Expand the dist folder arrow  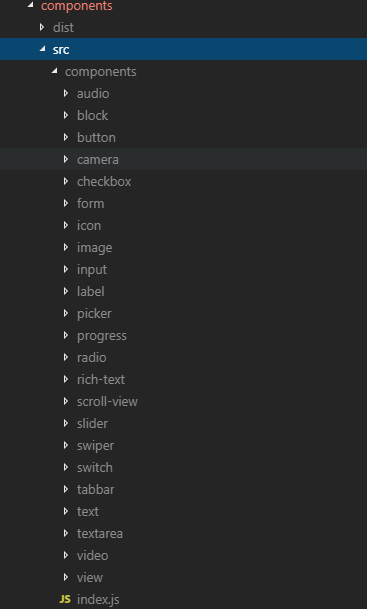(x=42, y=27)
